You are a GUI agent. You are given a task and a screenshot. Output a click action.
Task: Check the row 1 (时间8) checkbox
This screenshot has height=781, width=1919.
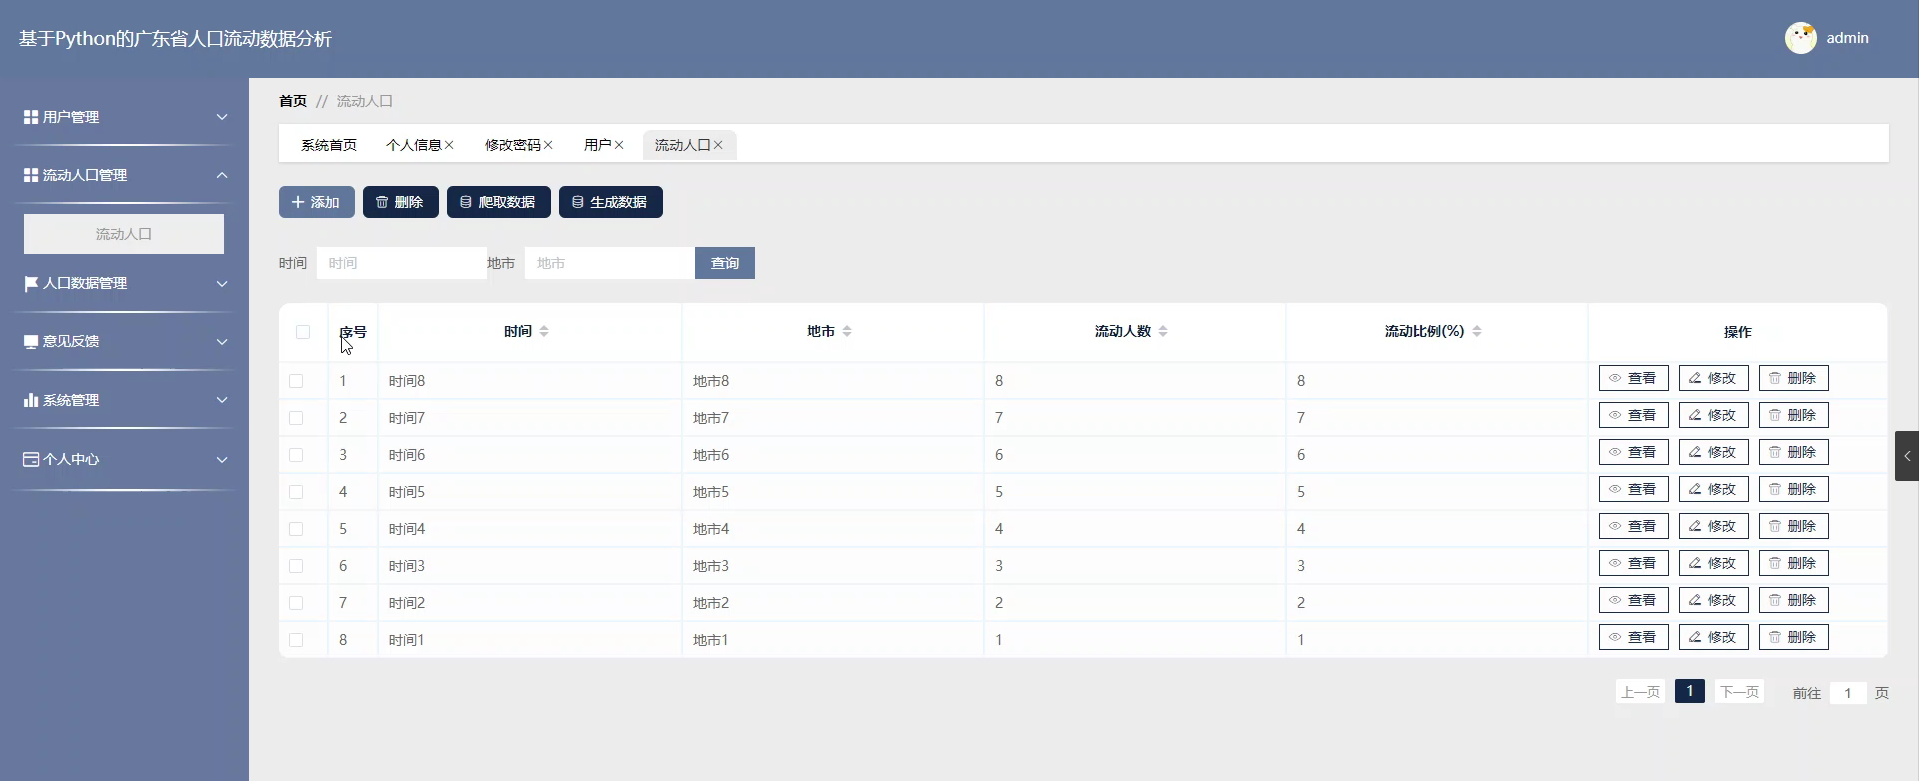(296, 381)
